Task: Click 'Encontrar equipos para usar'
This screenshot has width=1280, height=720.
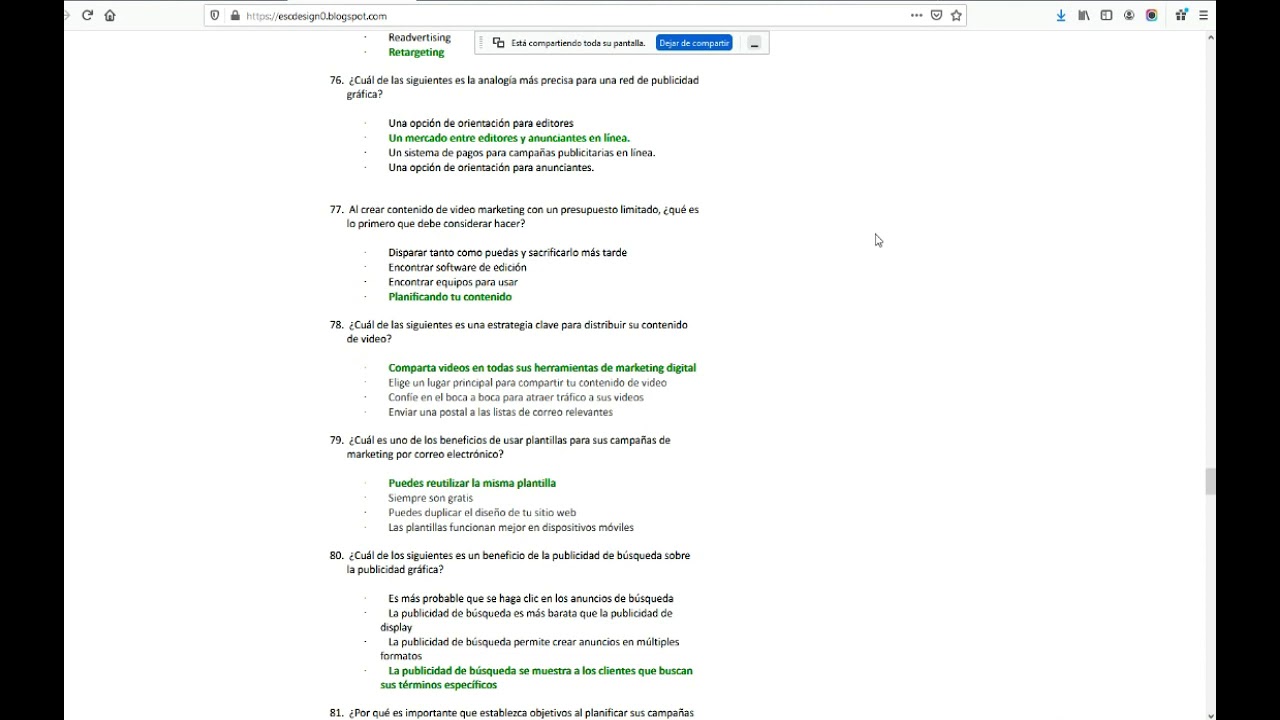Action: 452,282
